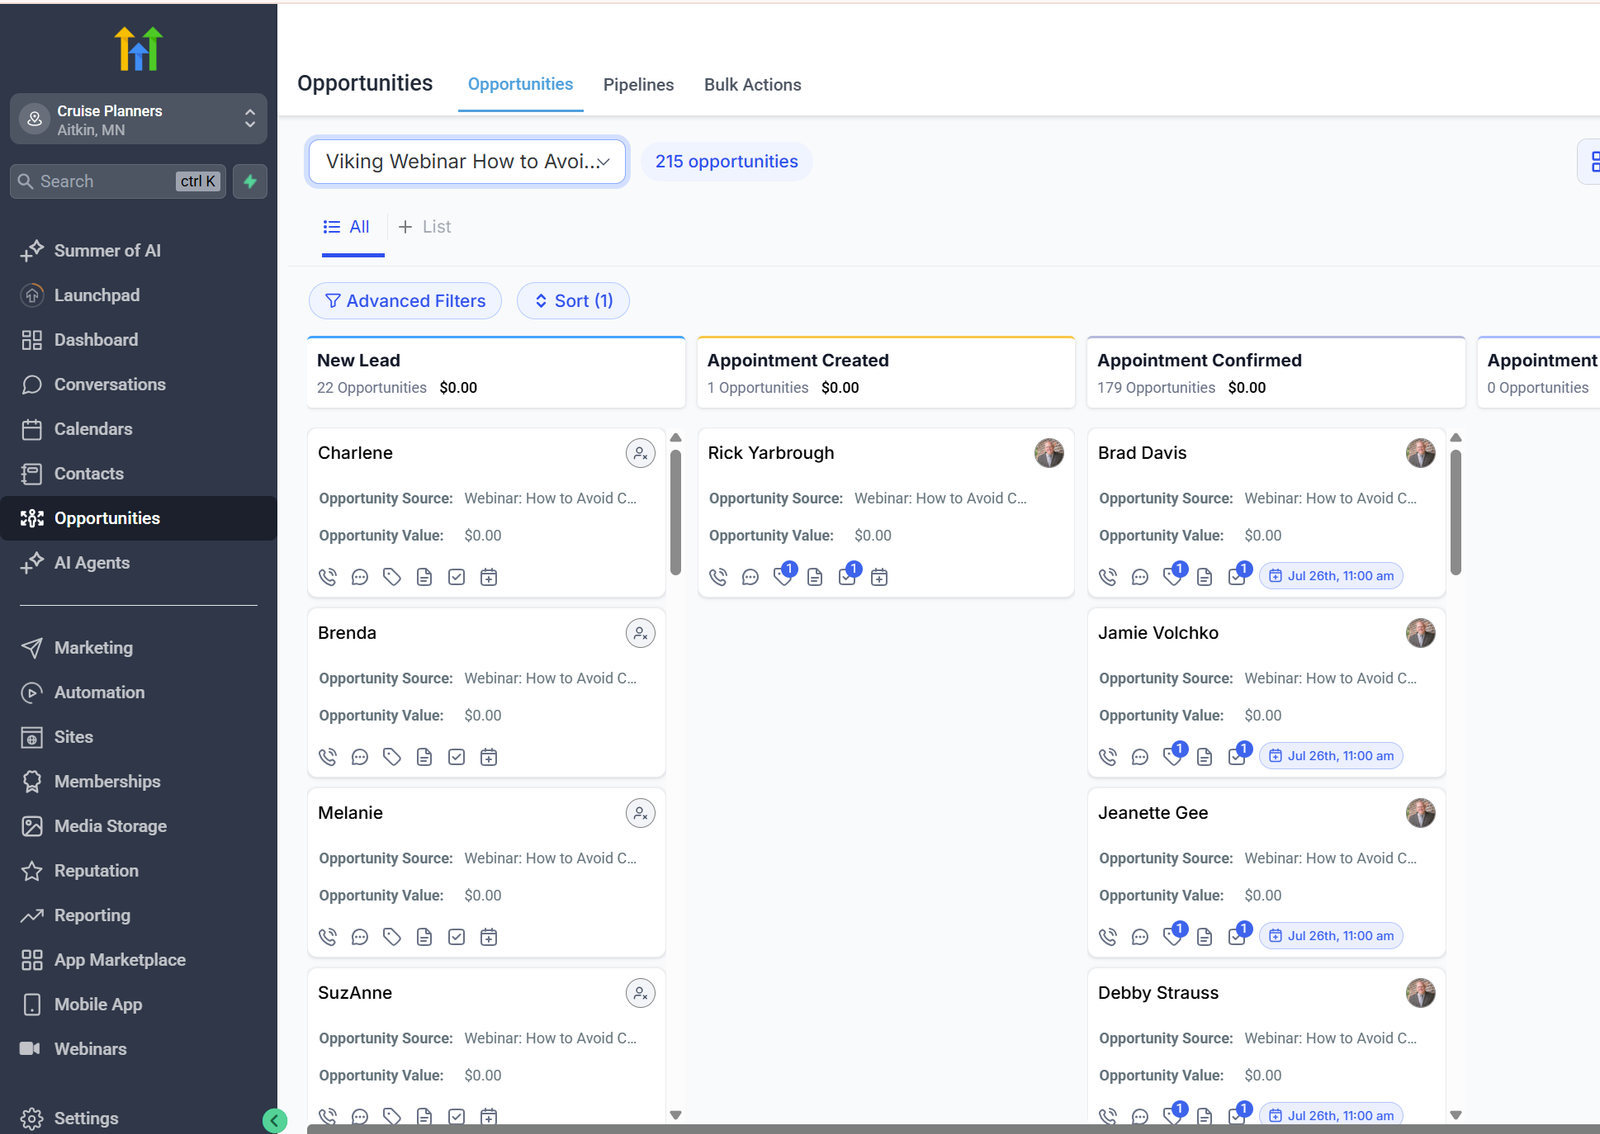Open Reputation in the sidebar
Image resolution: width=1600 pixels, height=1134 pixels.
point(139,871)
